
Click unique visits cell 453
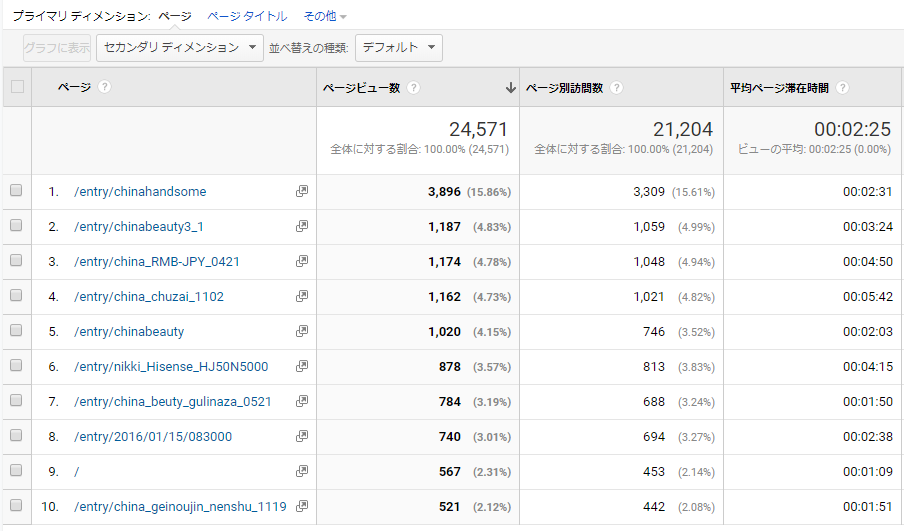click(x=654, y=472)
